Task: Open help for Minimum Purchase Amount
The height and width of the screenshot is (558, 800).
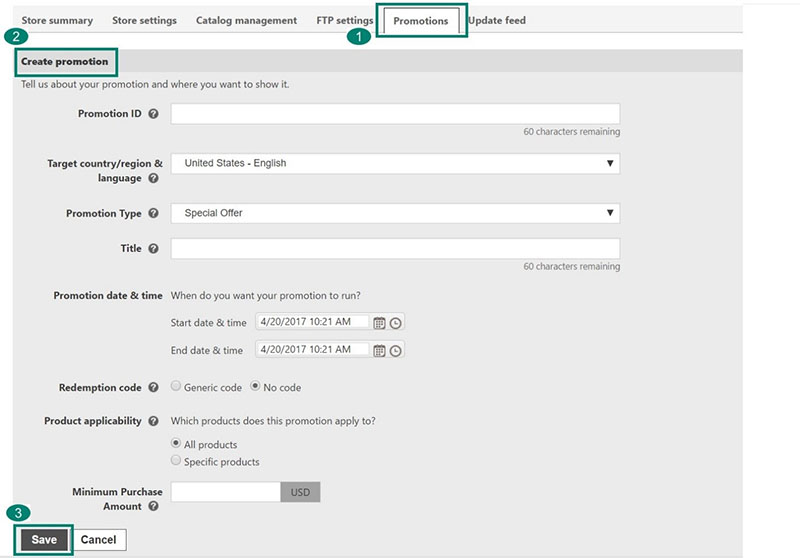Action: pos(153,506)
